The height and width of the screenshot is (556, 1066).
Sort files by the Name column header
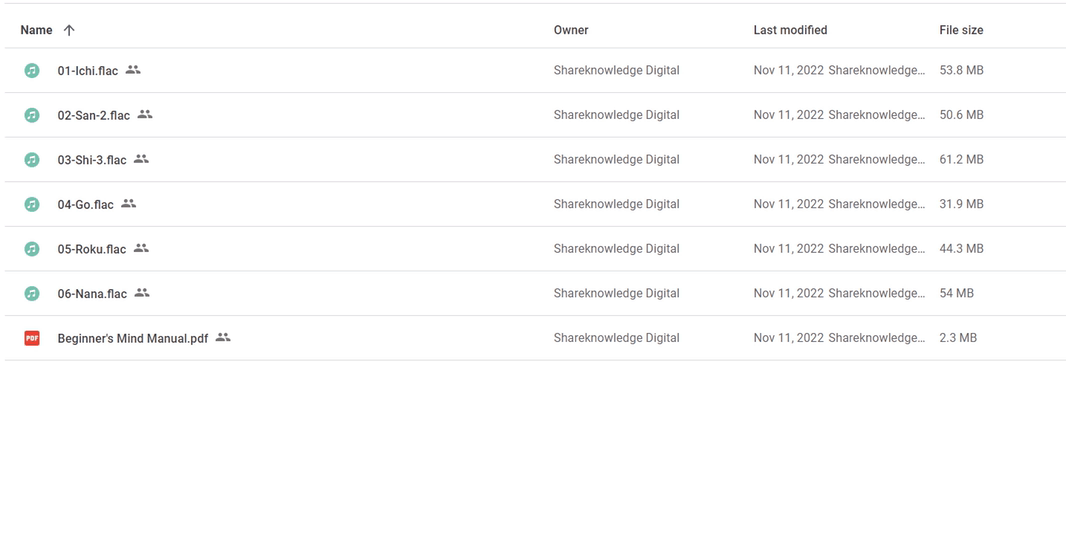[x=36, y=30]
